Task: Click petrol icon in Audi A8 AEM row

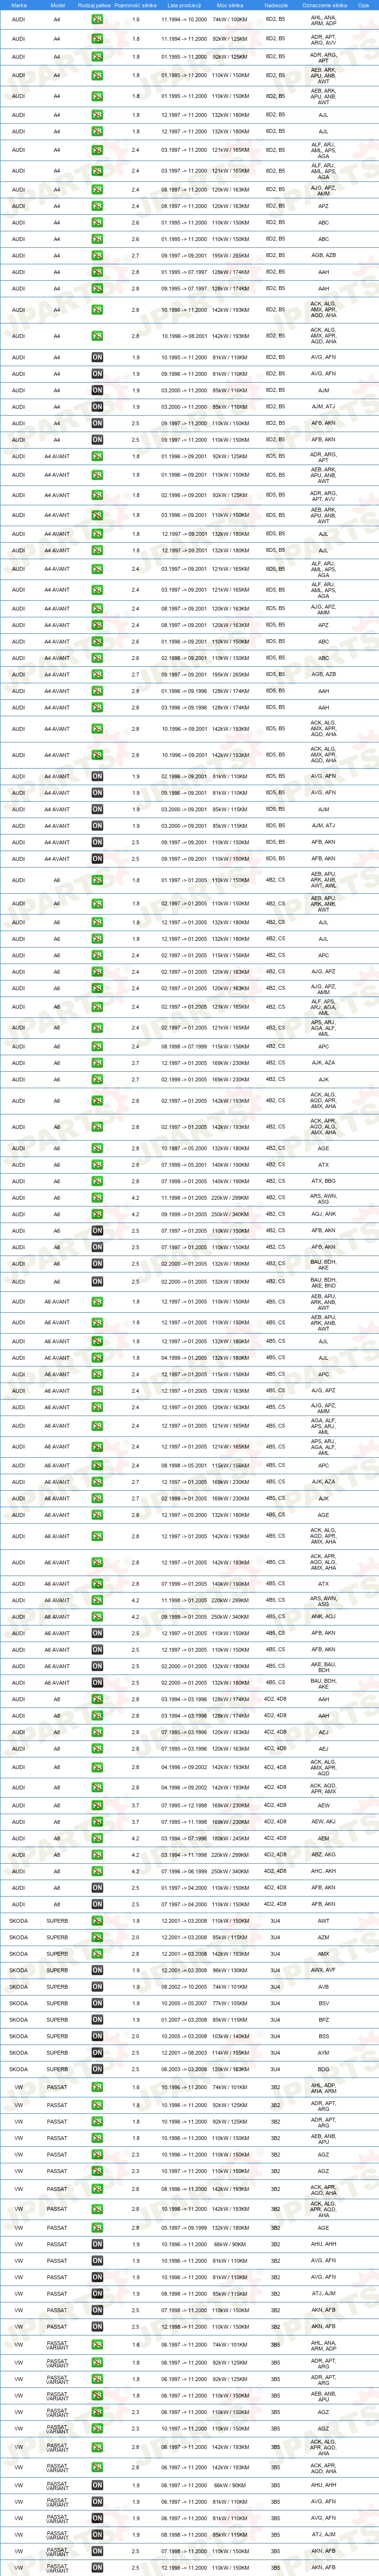Action: 97,1838
